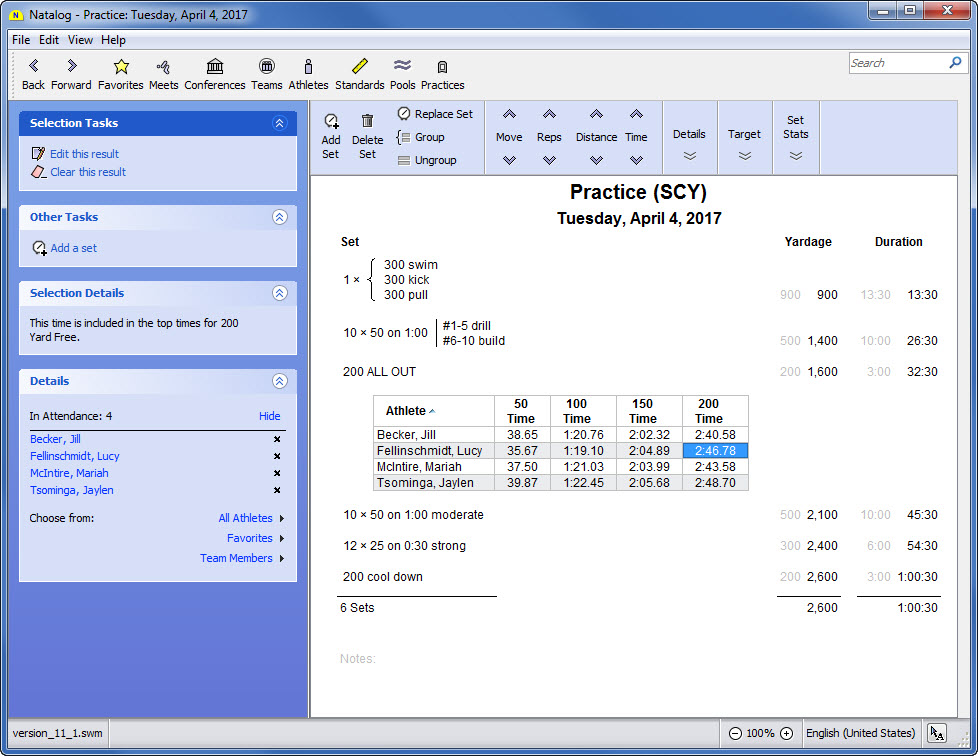The width and height of the screenshot is (978, 756).
Task: Collapse the Selection Tasks panel
Action: click(279, 123)
